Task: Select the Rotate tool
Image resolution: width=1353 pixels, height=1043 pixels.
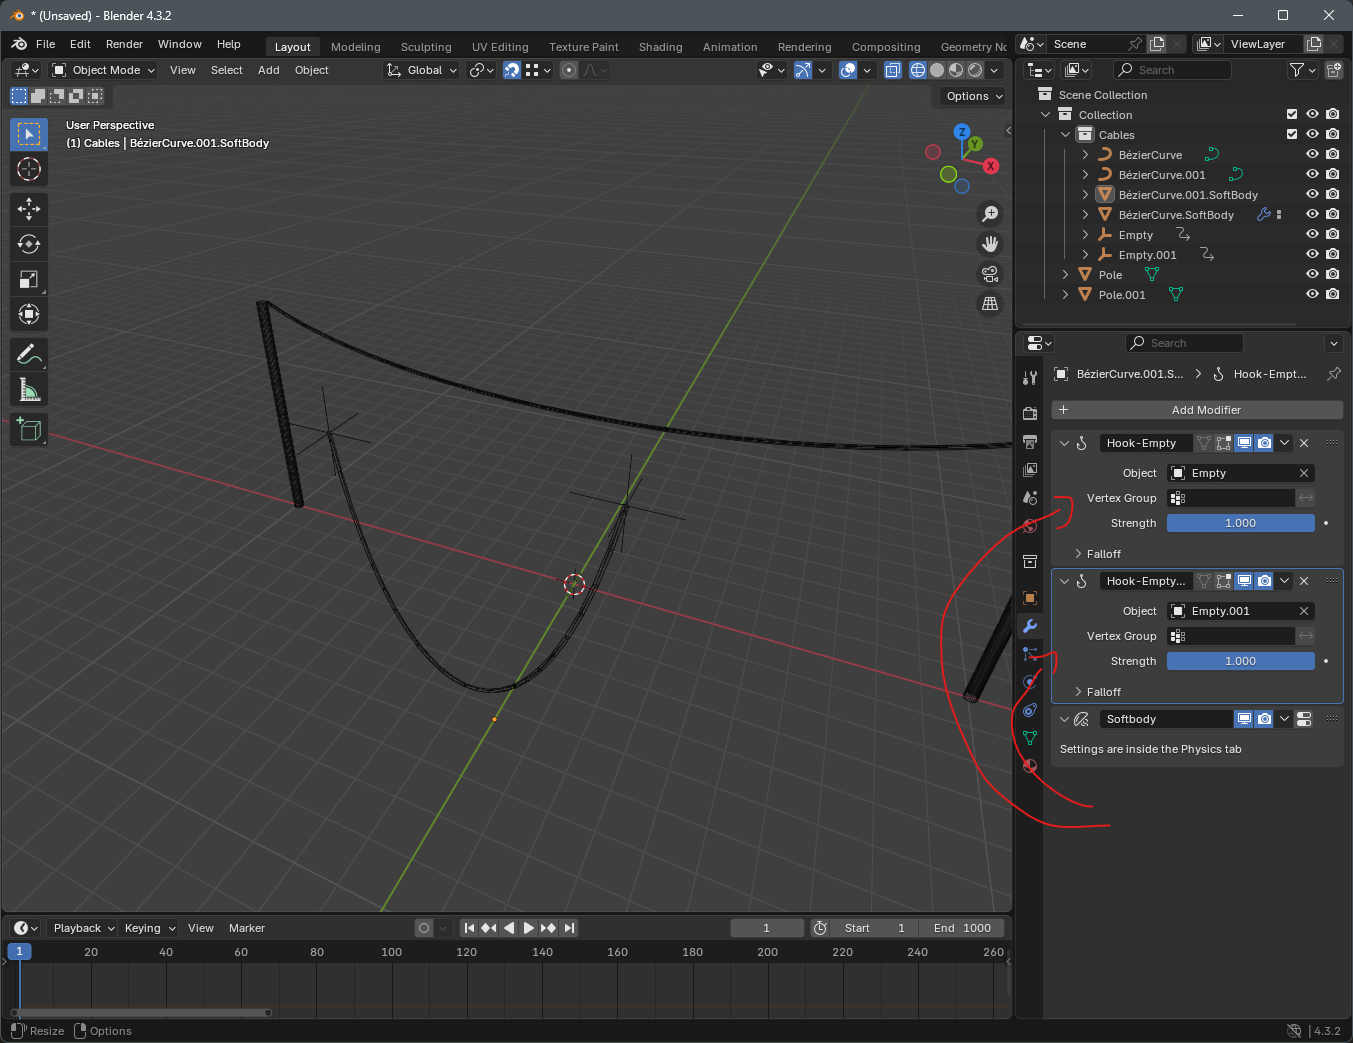Action: click(29, 244)
